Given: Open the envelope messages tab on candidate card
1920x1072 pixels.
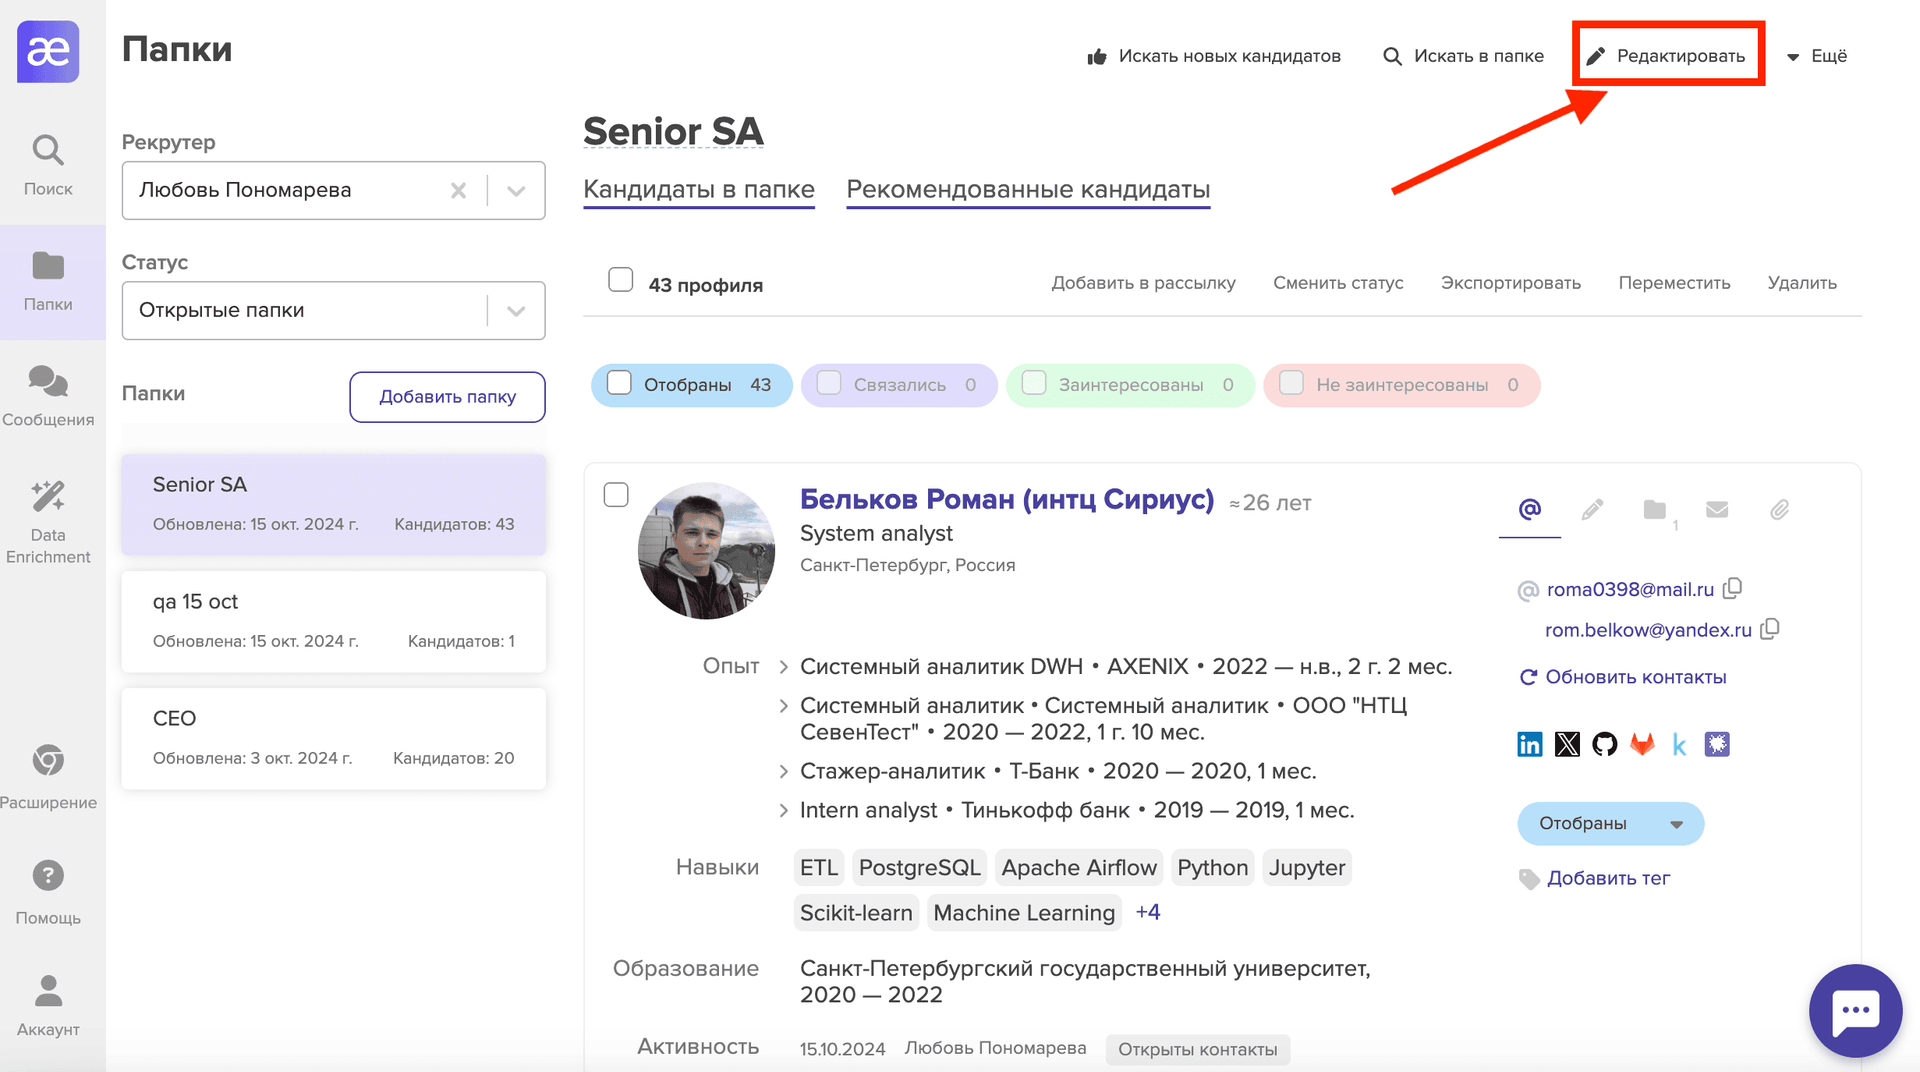Looking at the screenshot, I should pos(1717,510).
